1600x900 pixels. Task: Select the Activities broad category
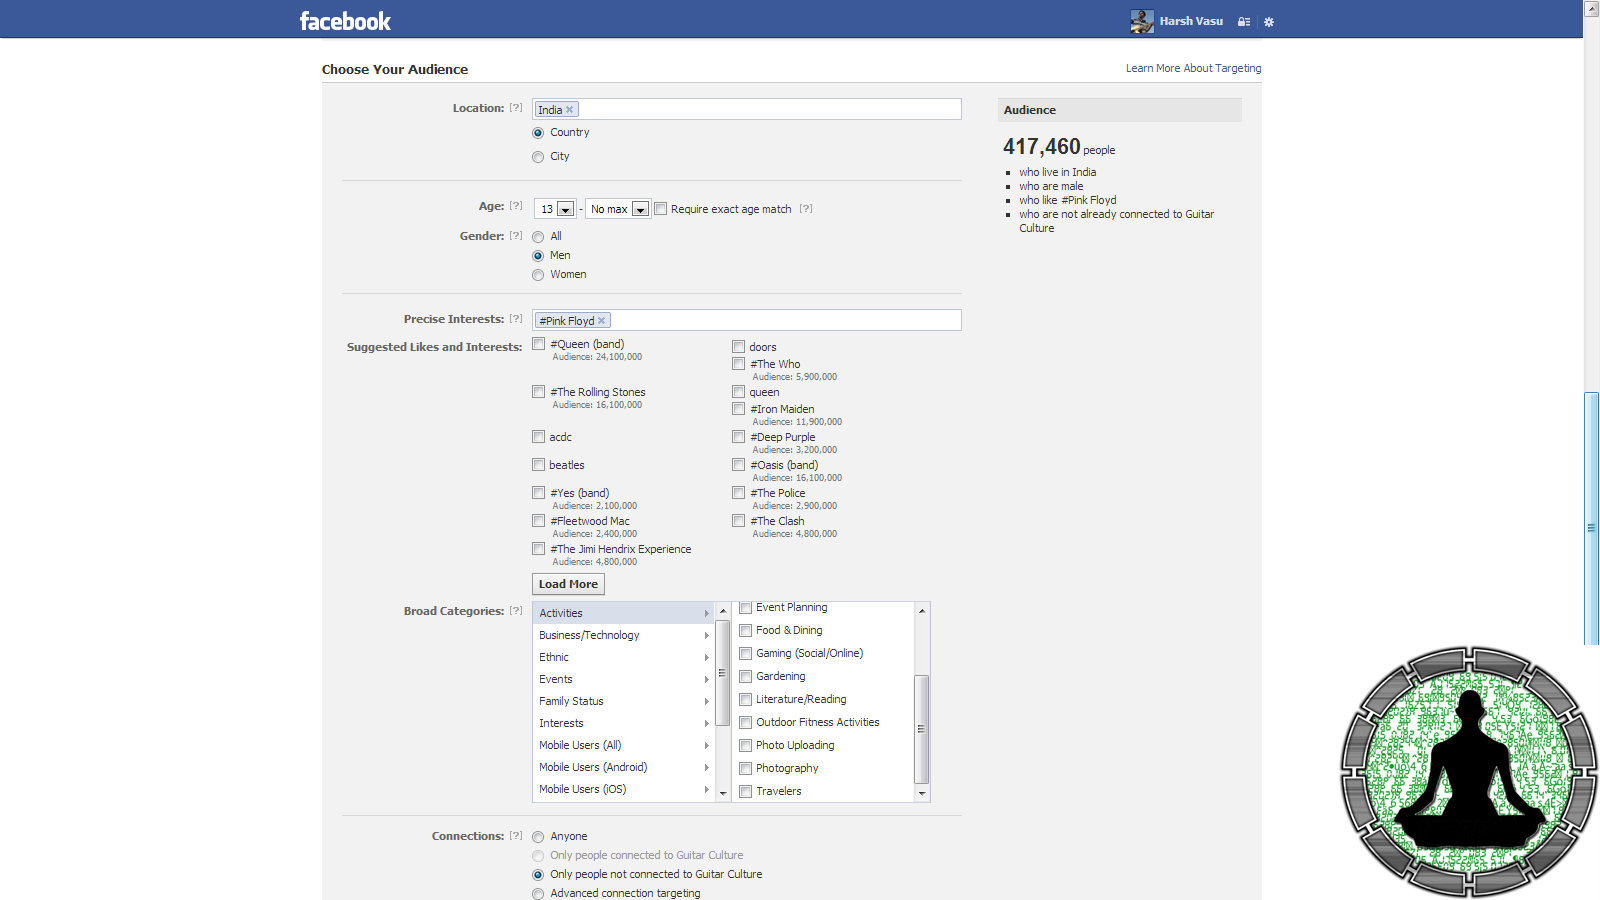pyautogui.click(x=624, y=614)
